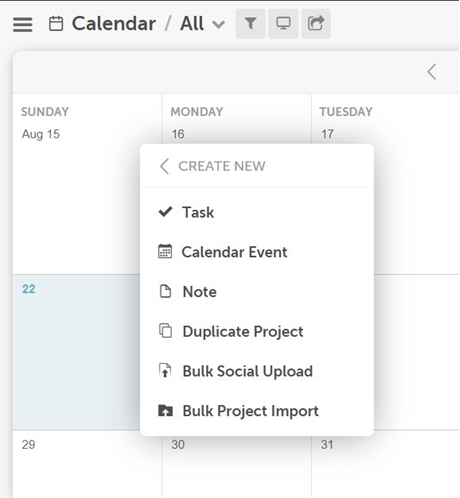Click the calendar icon beside Calendar title
The image size is (460, 498).
click(56, 24)
